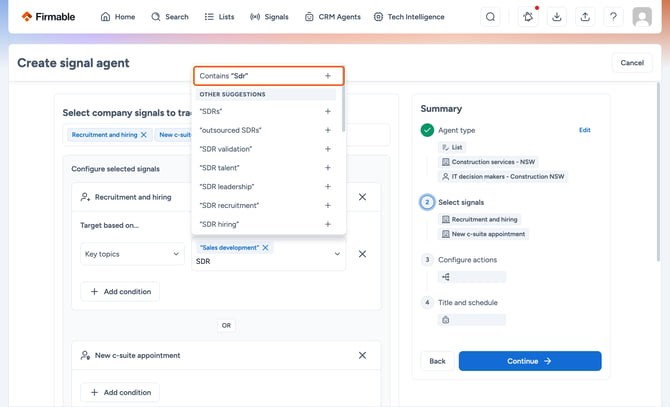The width and height of the screenshot is (670, 407).
Task: Click the upload icon in header
Action: (x=585, y=17)
